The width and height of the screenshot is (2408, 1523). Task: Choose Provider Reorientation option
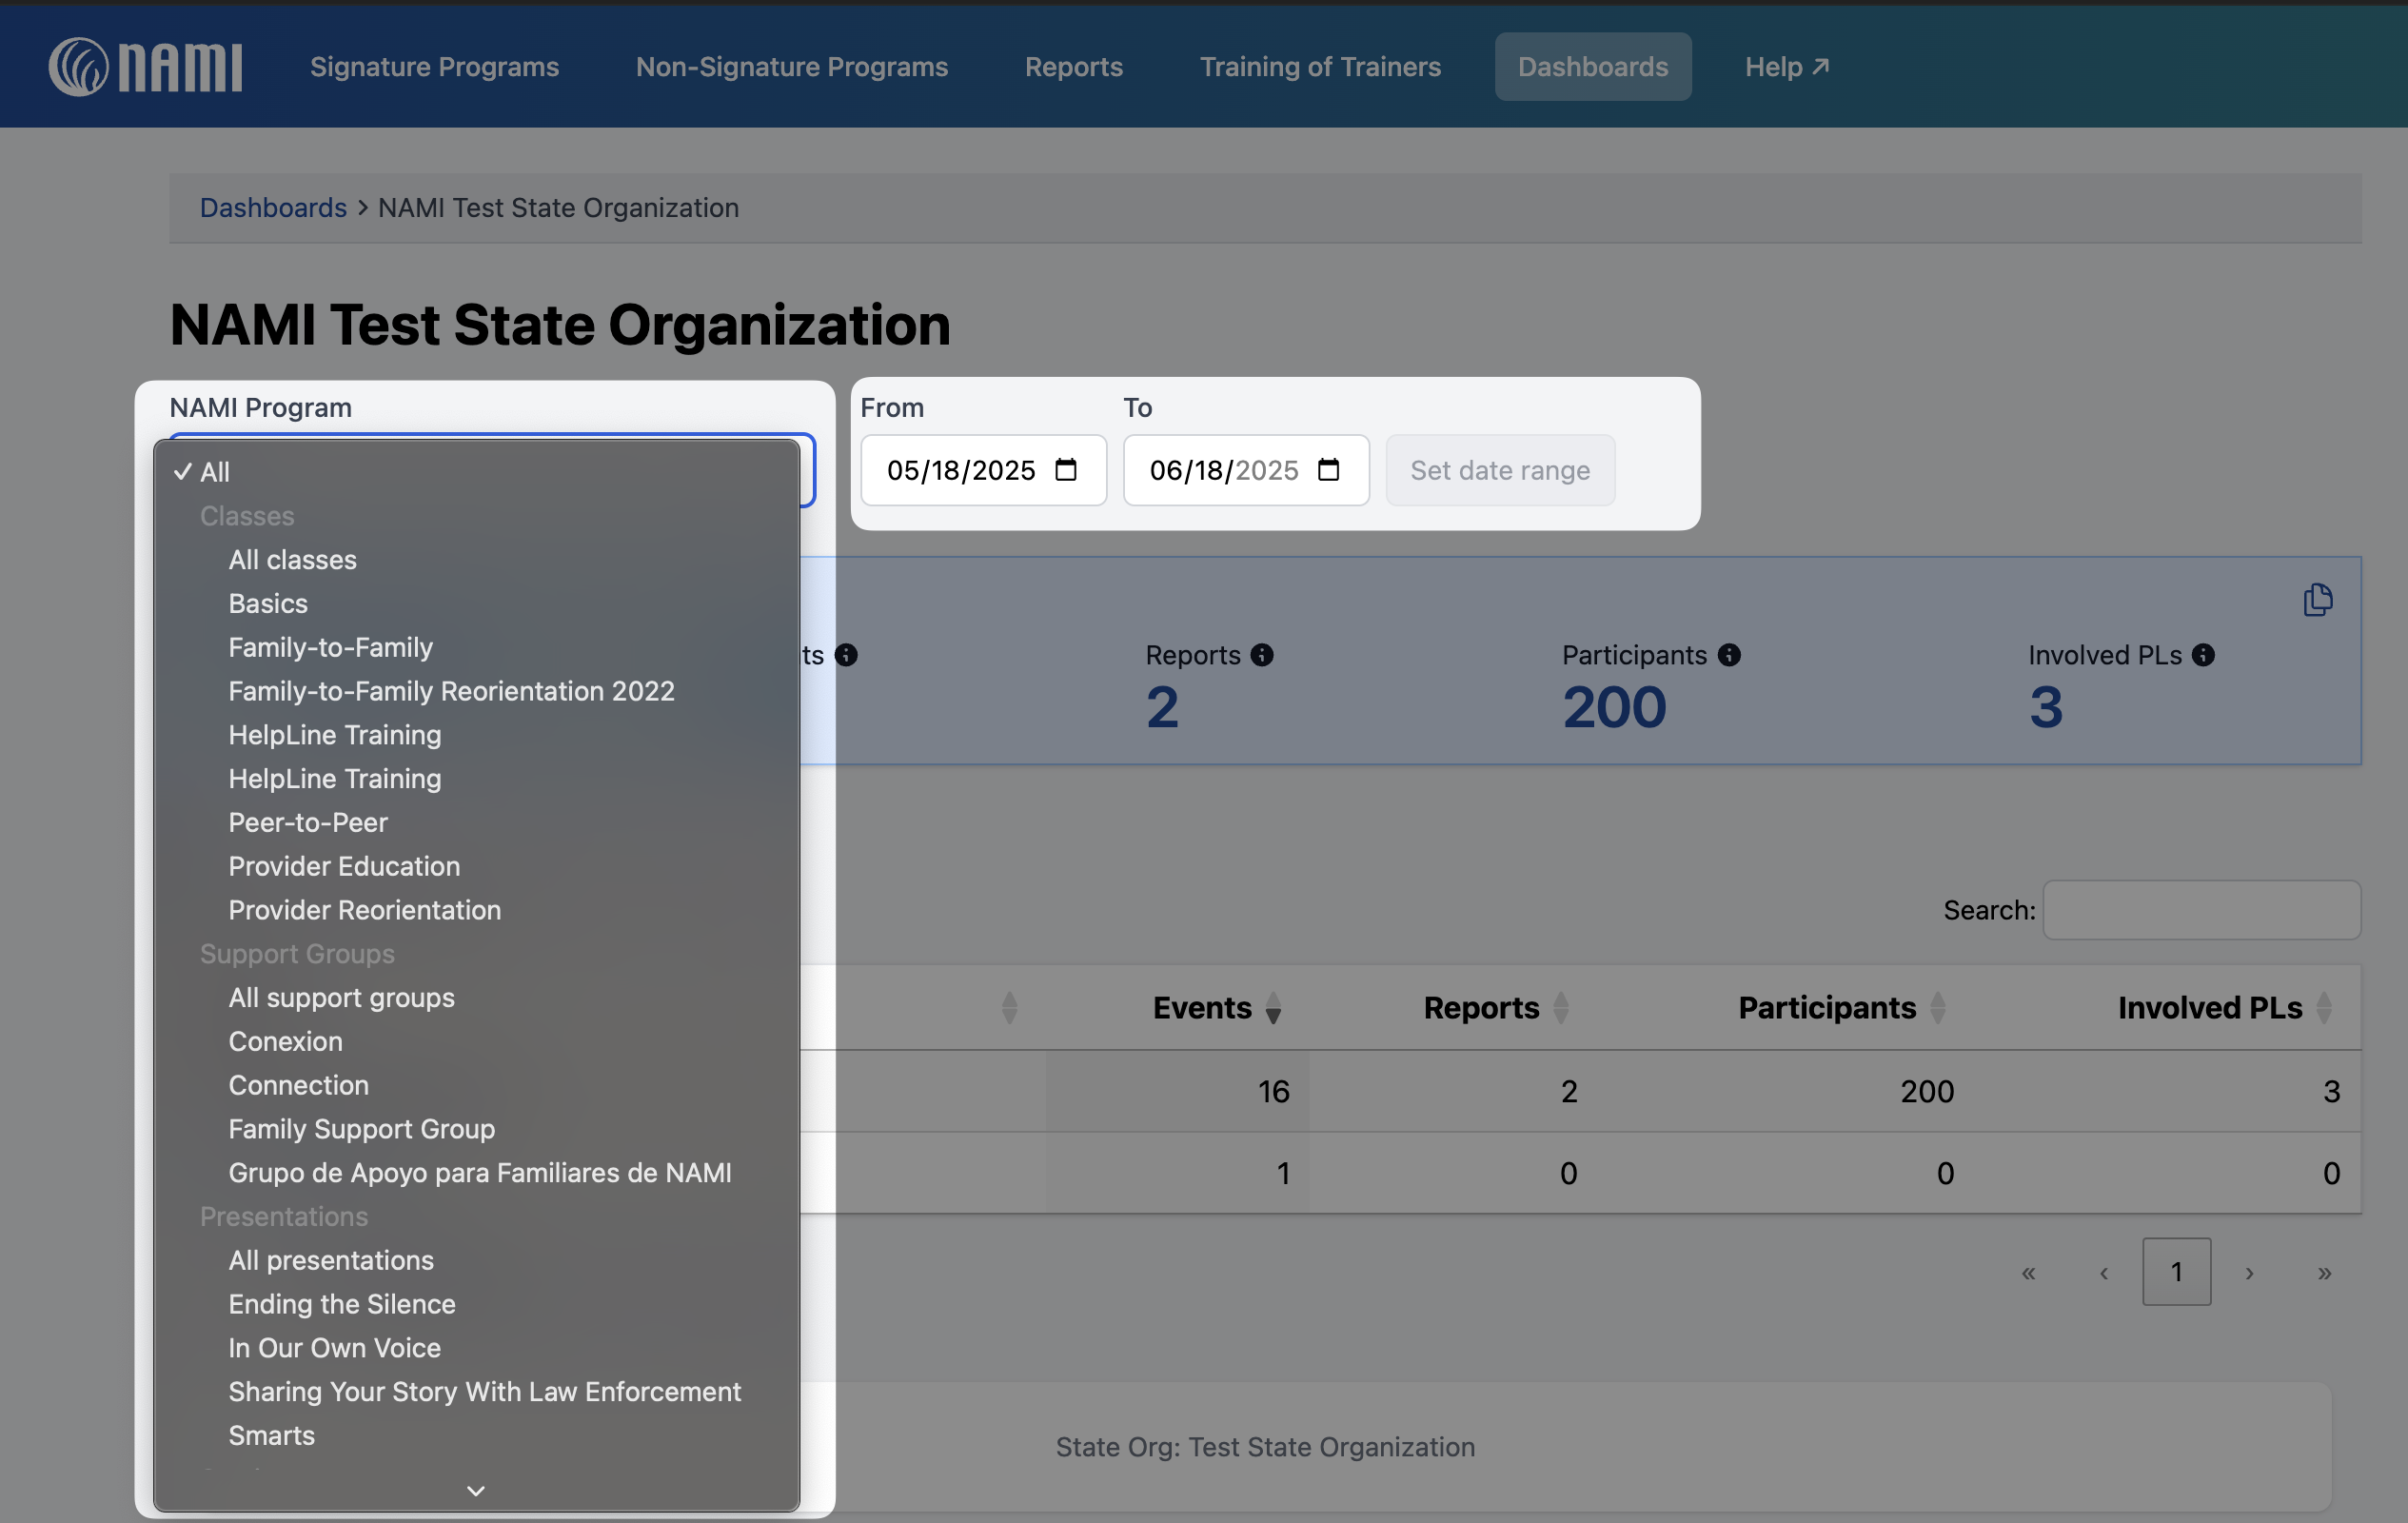point(476,910)
